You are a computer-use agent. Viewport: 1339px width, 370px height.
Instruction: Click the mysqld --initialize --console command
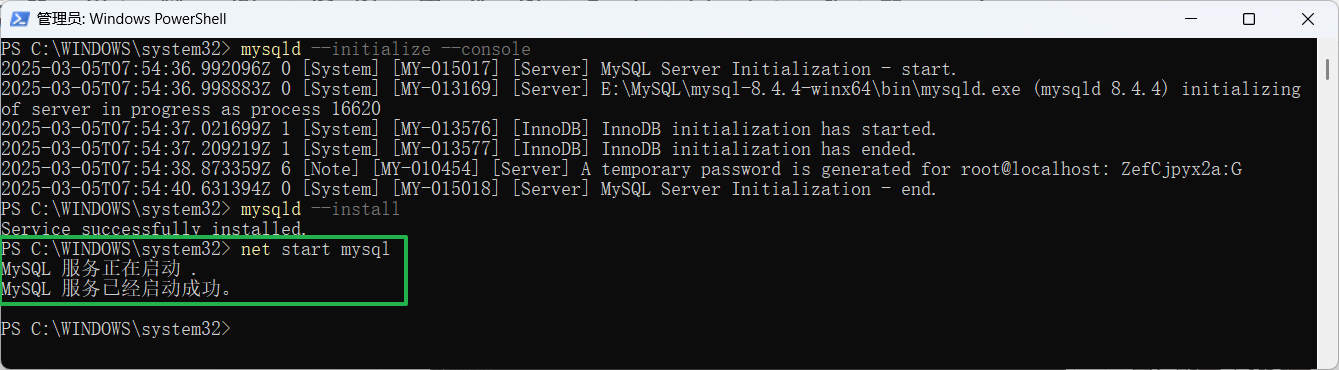tap(385, 49)
